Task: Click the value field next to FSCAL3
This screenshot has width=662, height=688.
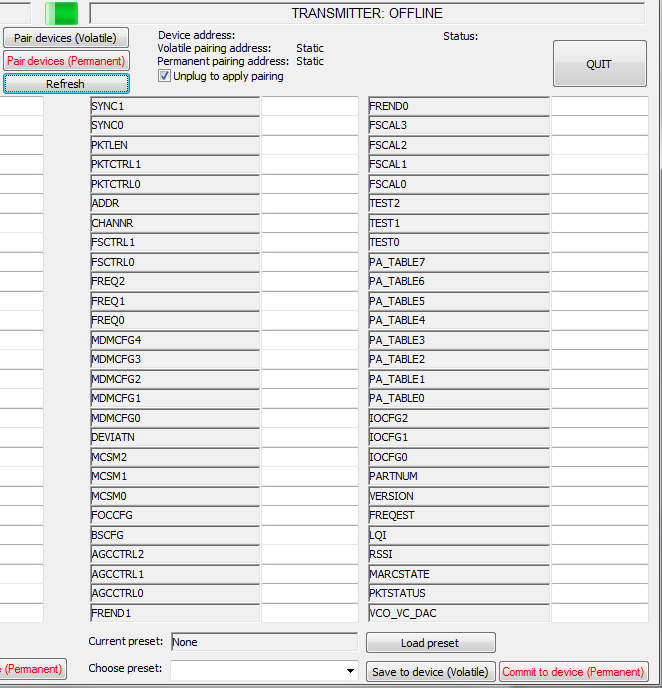Action: (600, 125)
